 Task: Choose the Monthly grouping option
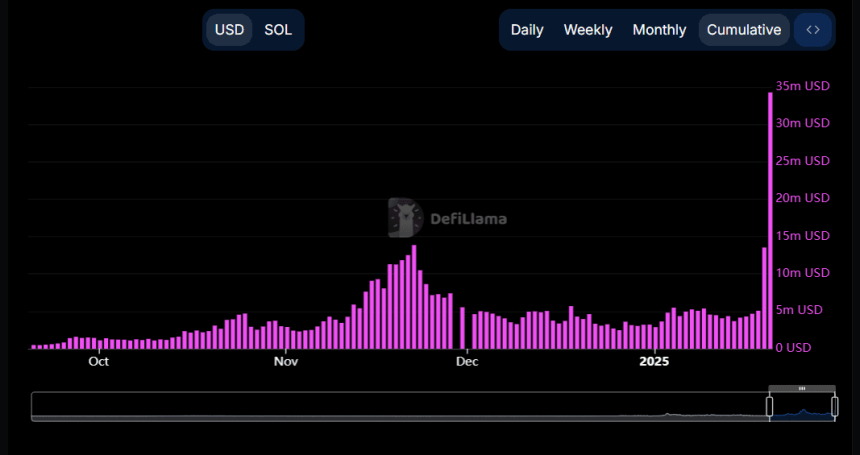point(659,30)
